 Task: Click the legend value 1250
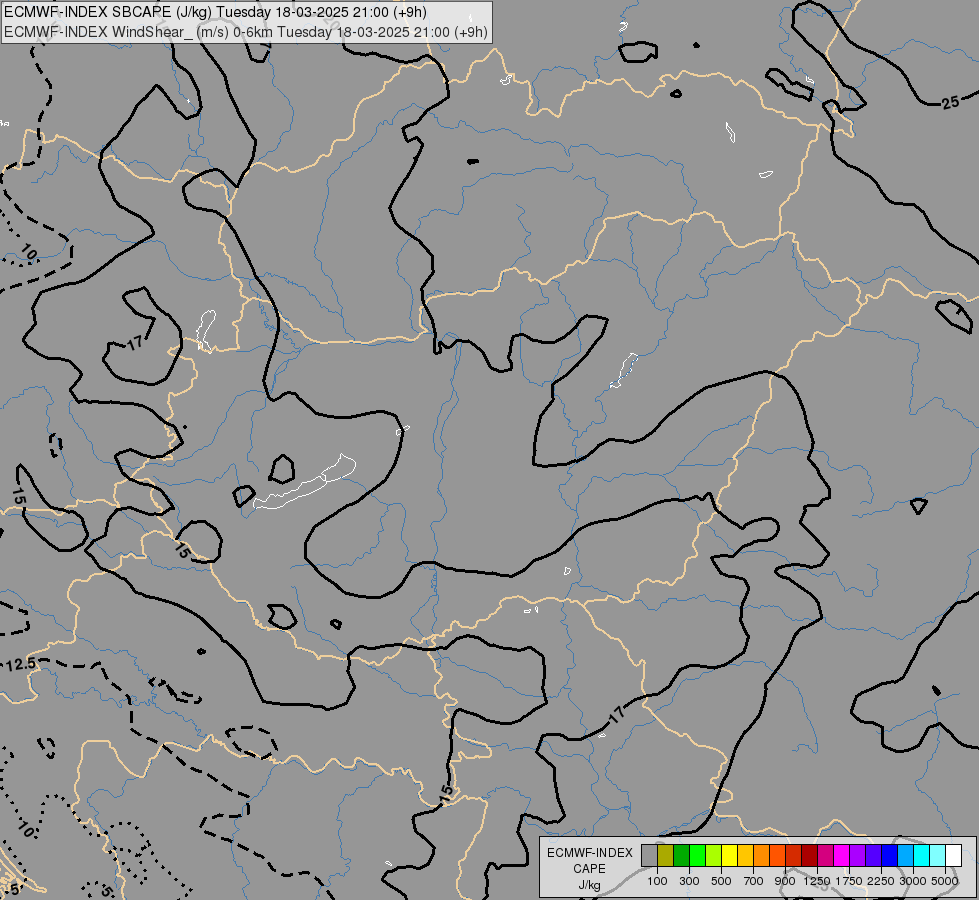click(x=817, y=881)
